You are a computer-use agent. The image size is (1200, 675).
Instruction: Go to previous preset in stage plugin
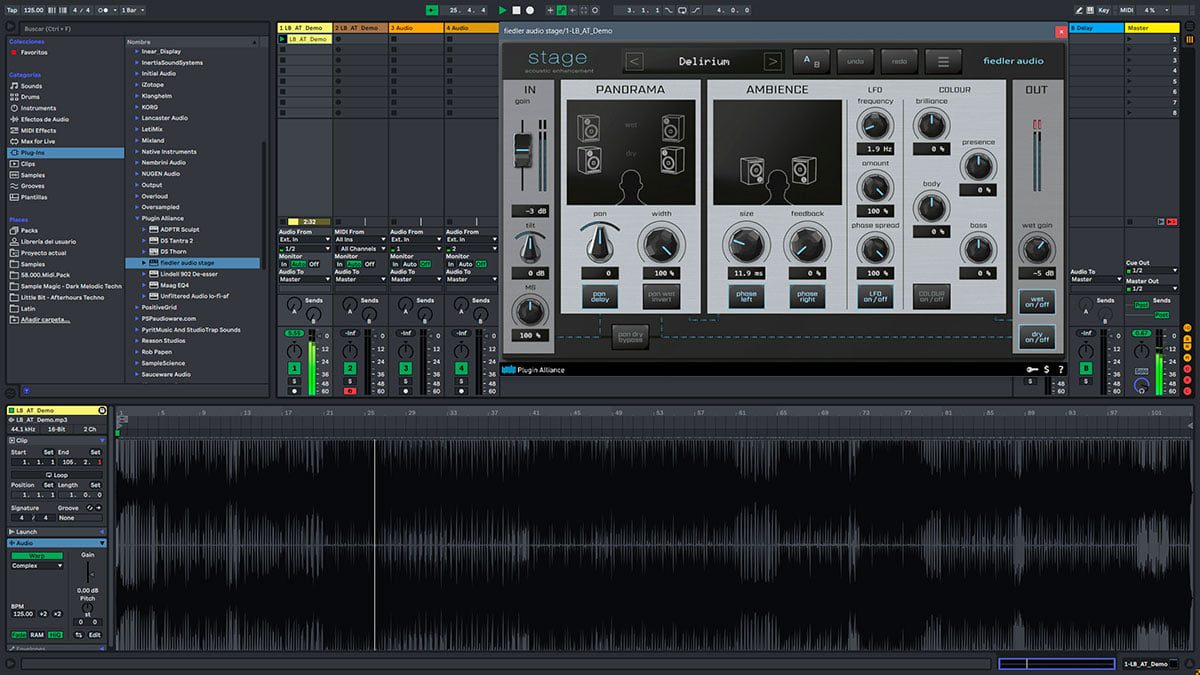[x=634, y=62]
